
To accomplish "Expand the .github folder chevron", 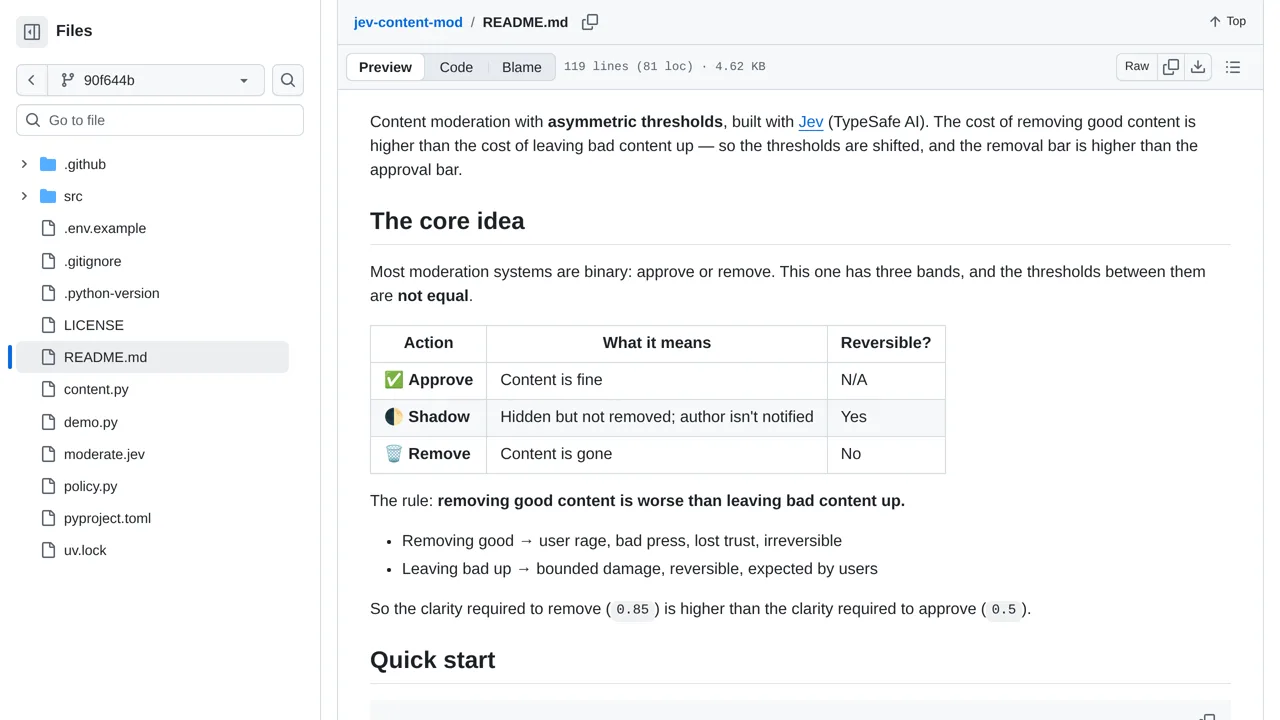I will pos(24,164).
